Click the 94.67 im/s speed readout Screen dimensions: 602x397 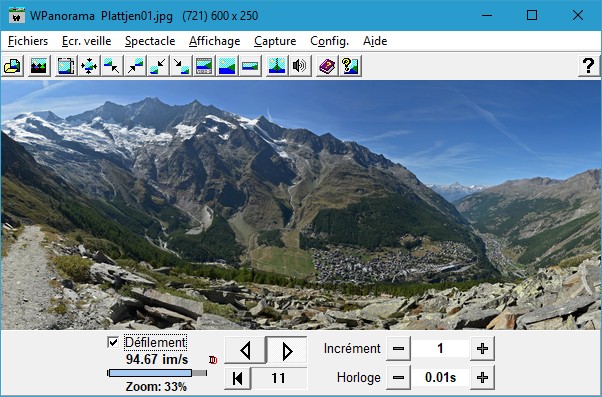click(157, 359)
